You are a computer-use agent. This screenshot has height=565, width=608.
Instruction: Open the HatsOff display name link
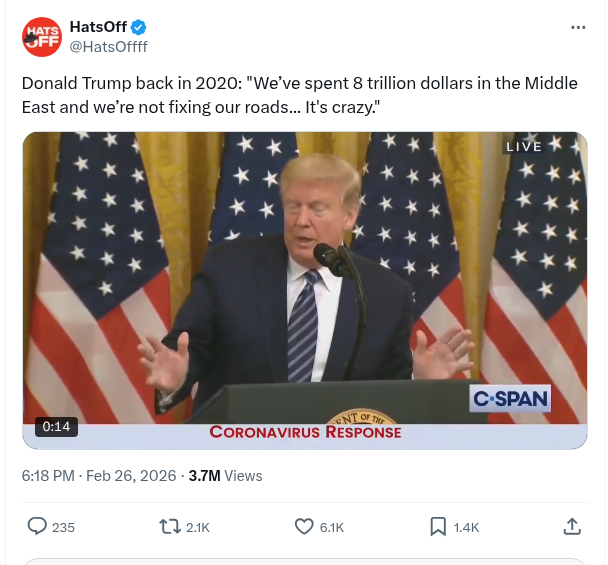click(98, 27)
